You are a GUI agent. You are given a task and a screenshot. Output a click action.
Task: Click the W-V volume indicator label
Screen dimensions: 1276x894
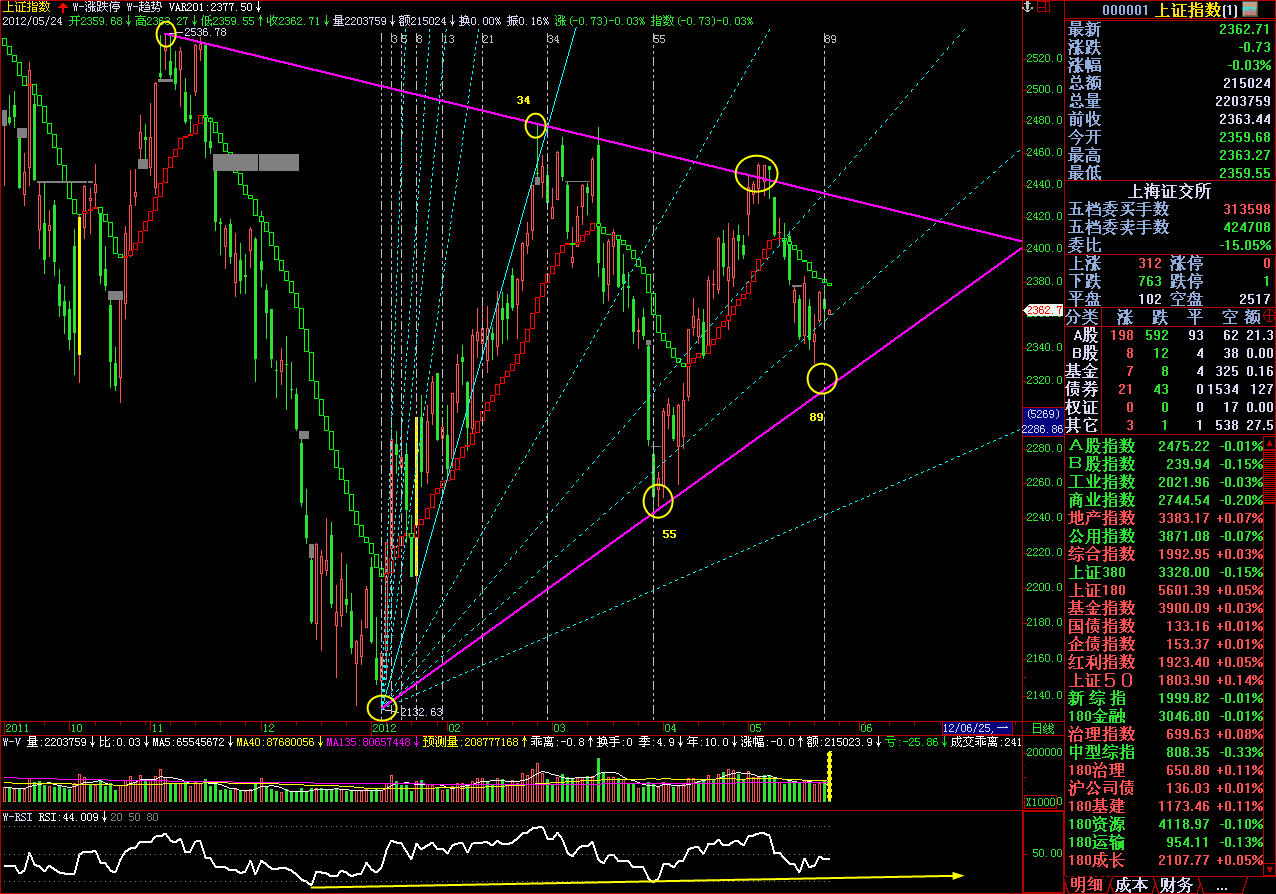pos(12,742)
